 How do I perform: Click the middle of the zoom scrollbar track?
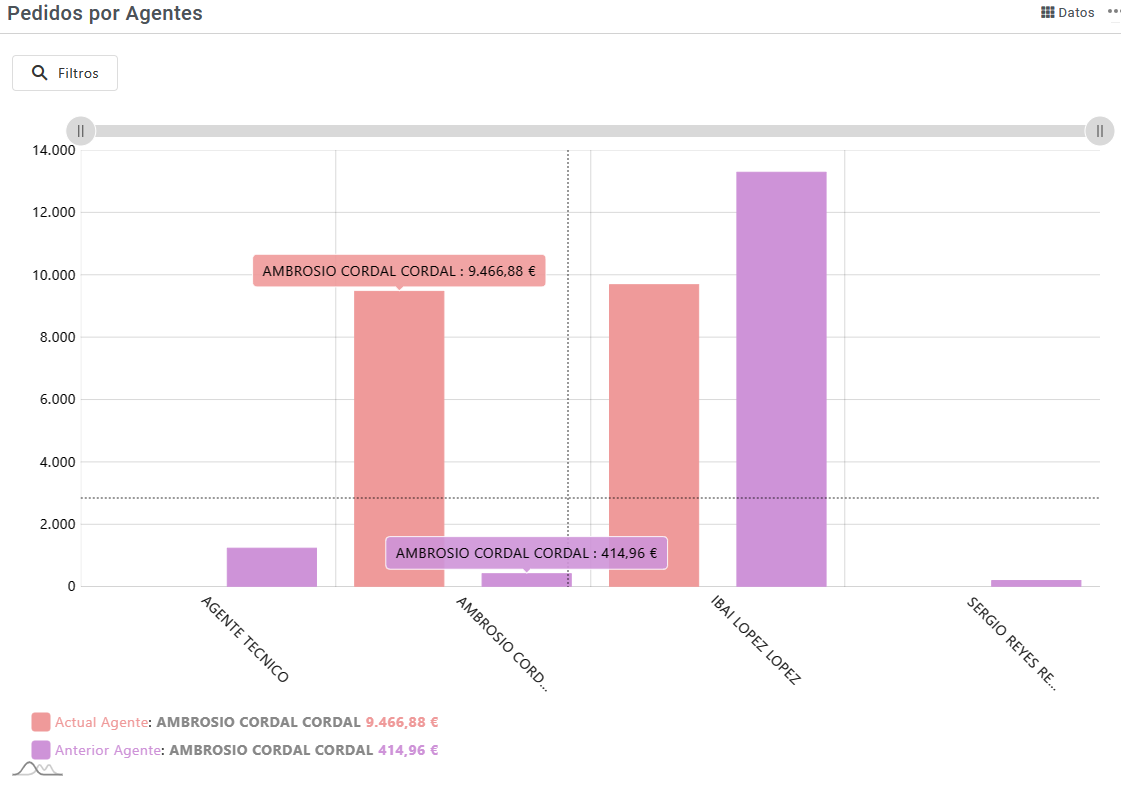[x=590, y=131]
